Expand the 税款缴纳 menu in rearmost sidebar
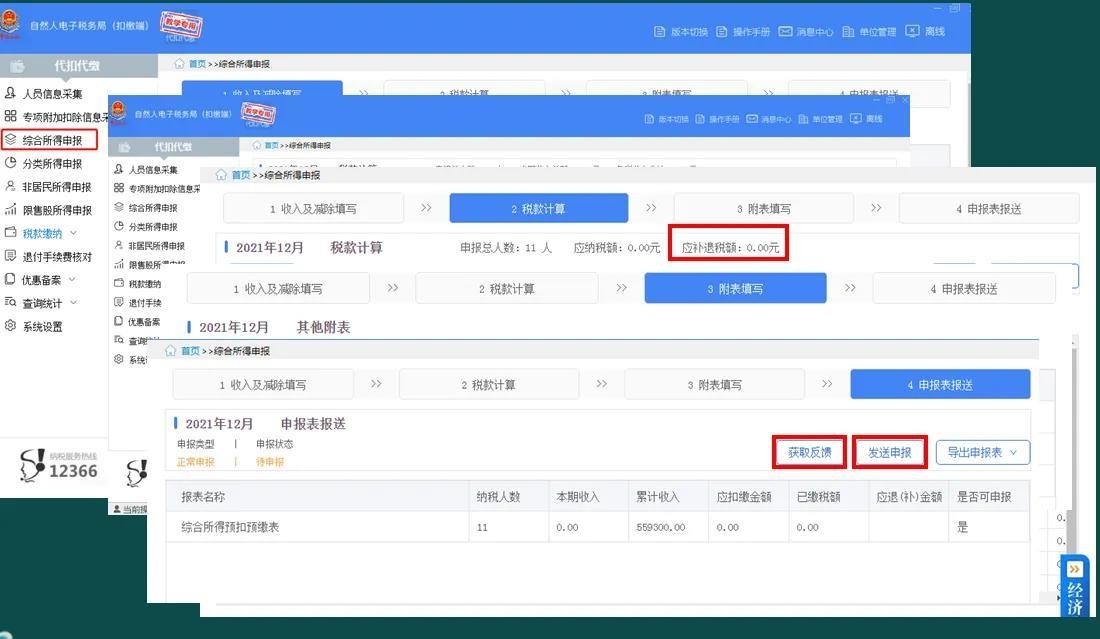The height and width of the screenshot is (639, 1100). 49,233
